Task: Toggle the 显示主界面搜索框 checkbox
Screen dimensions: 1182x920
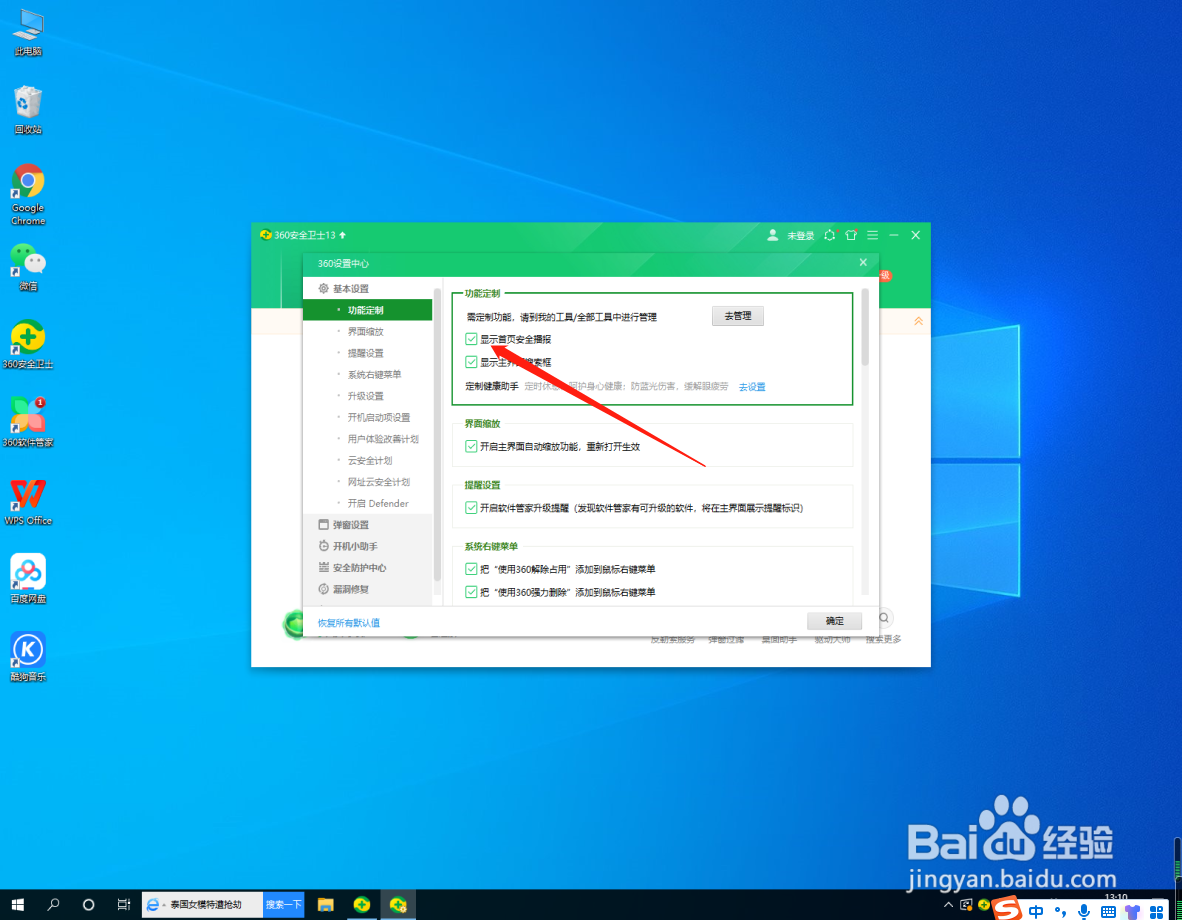Action: [x=471, y=362]
